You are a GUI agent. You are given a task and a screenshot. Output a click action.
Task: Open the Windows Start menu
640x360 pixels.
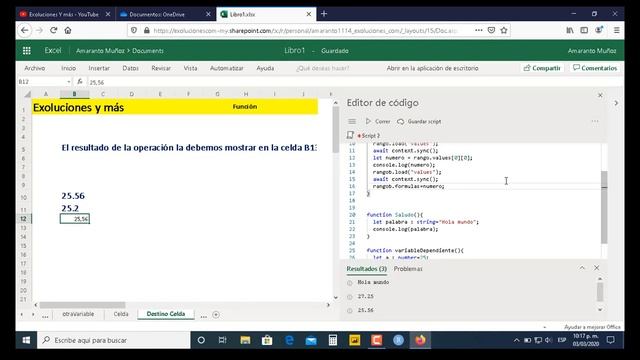26,340
